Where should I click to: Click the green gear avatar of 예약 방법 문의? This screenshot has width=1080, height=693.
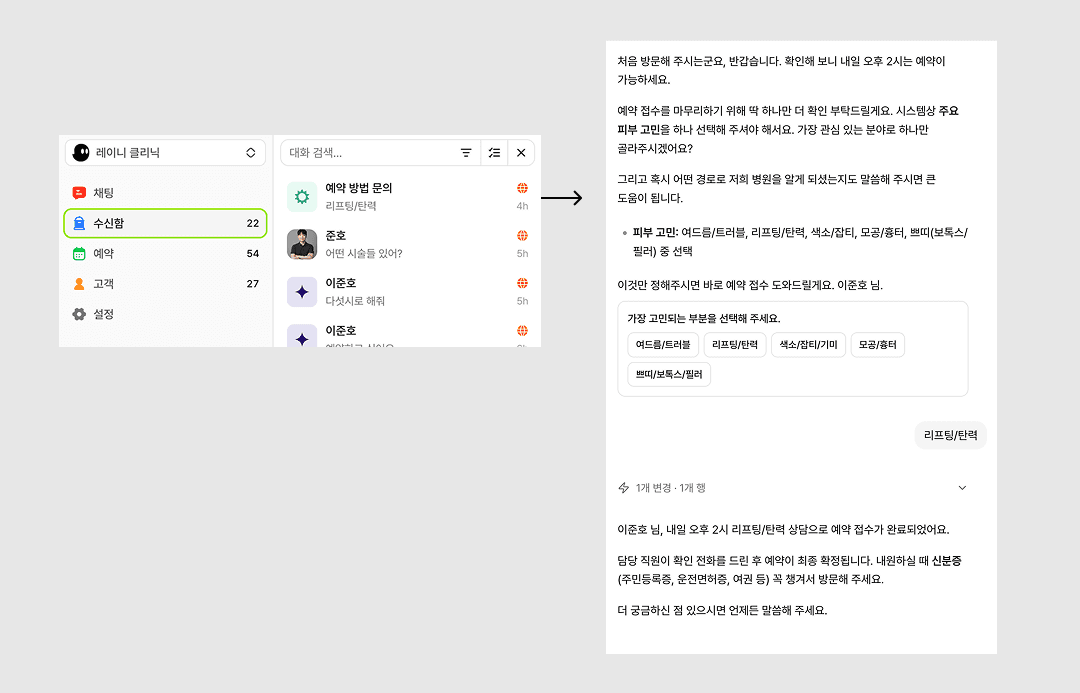pos(302,197)
